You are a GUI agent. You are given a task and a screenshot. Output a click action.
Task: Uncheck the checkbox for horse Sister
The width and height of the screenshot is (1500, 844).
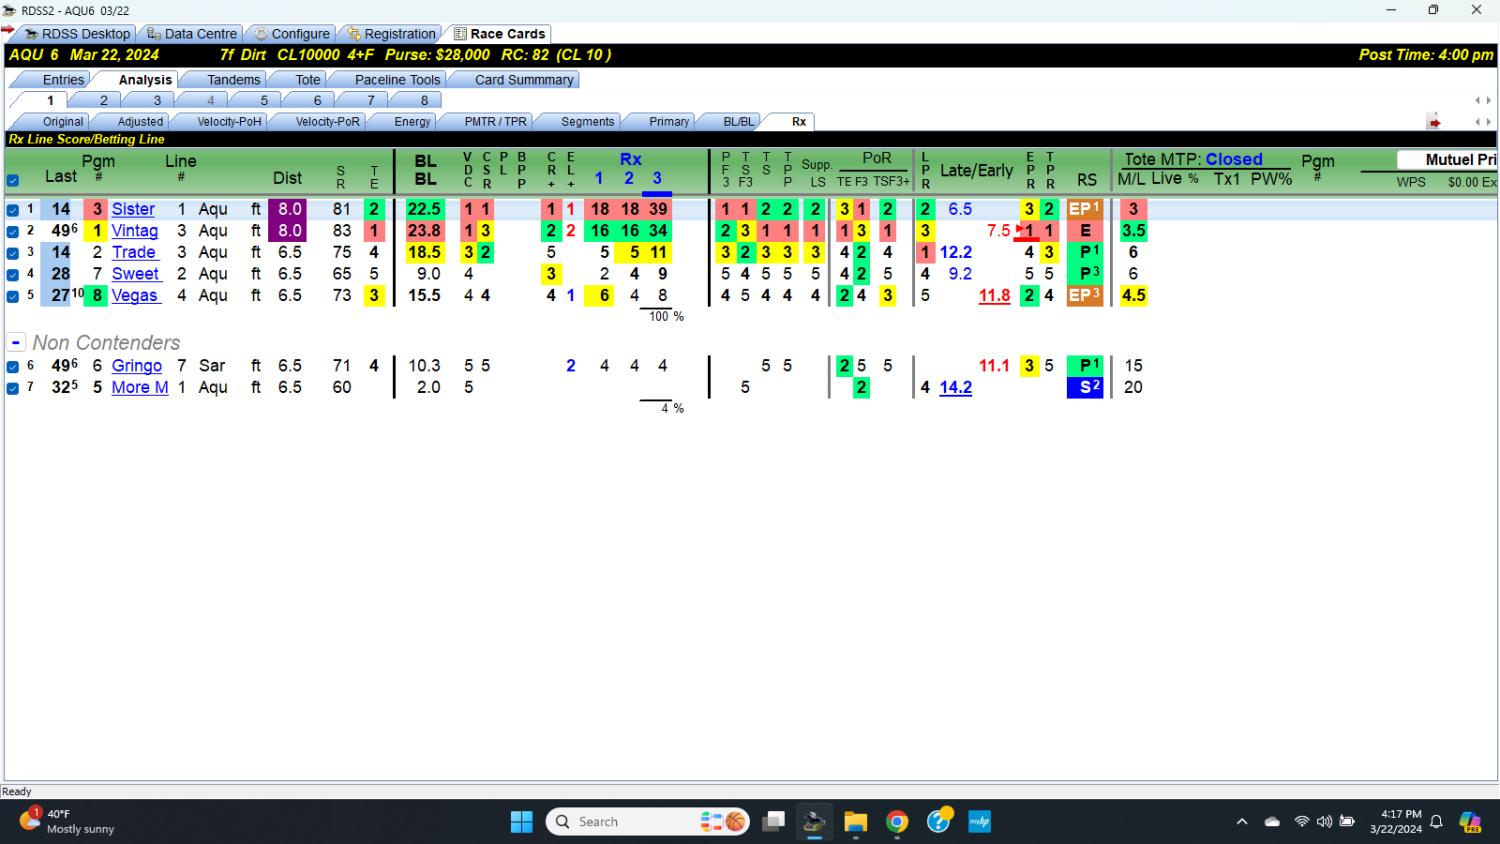(13, 210)
